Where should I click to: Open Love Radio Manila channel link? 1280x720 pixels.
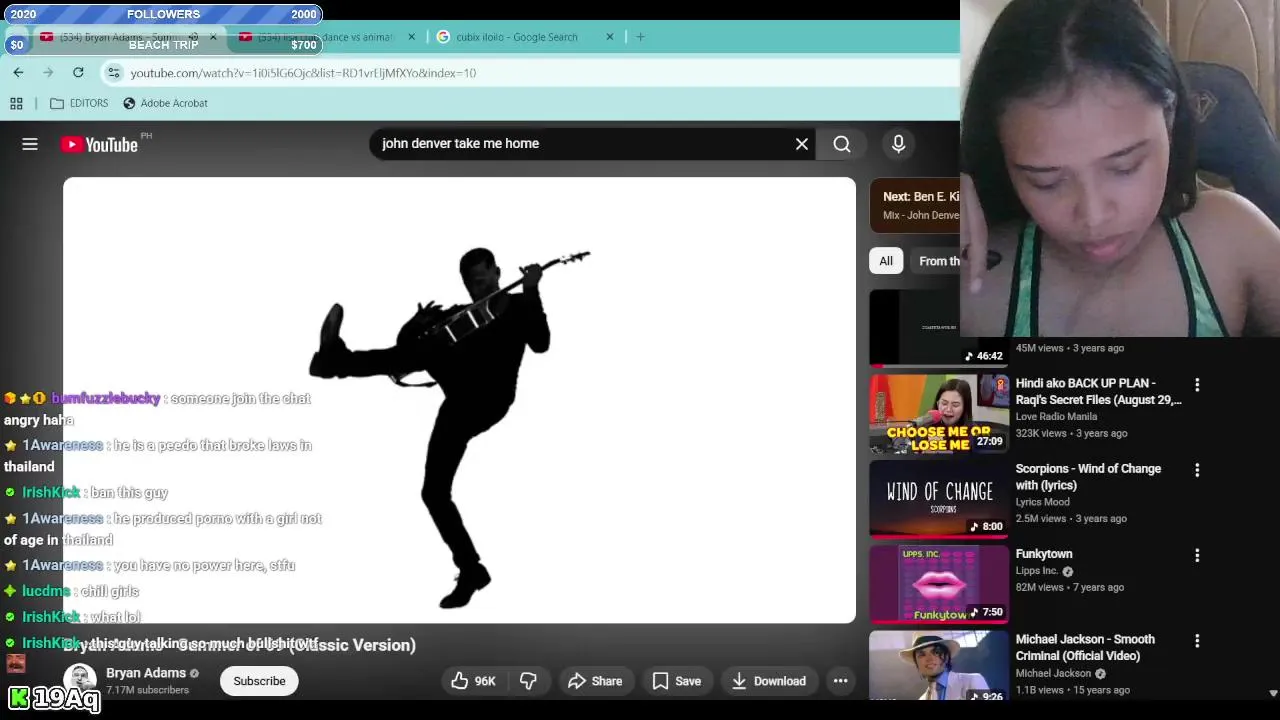coord(1056,417)
